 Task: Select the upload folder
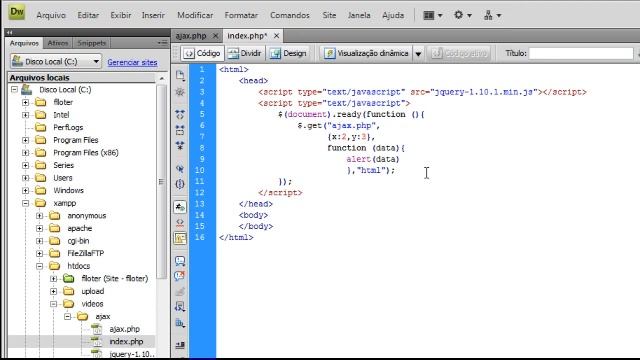coord(92,291)
